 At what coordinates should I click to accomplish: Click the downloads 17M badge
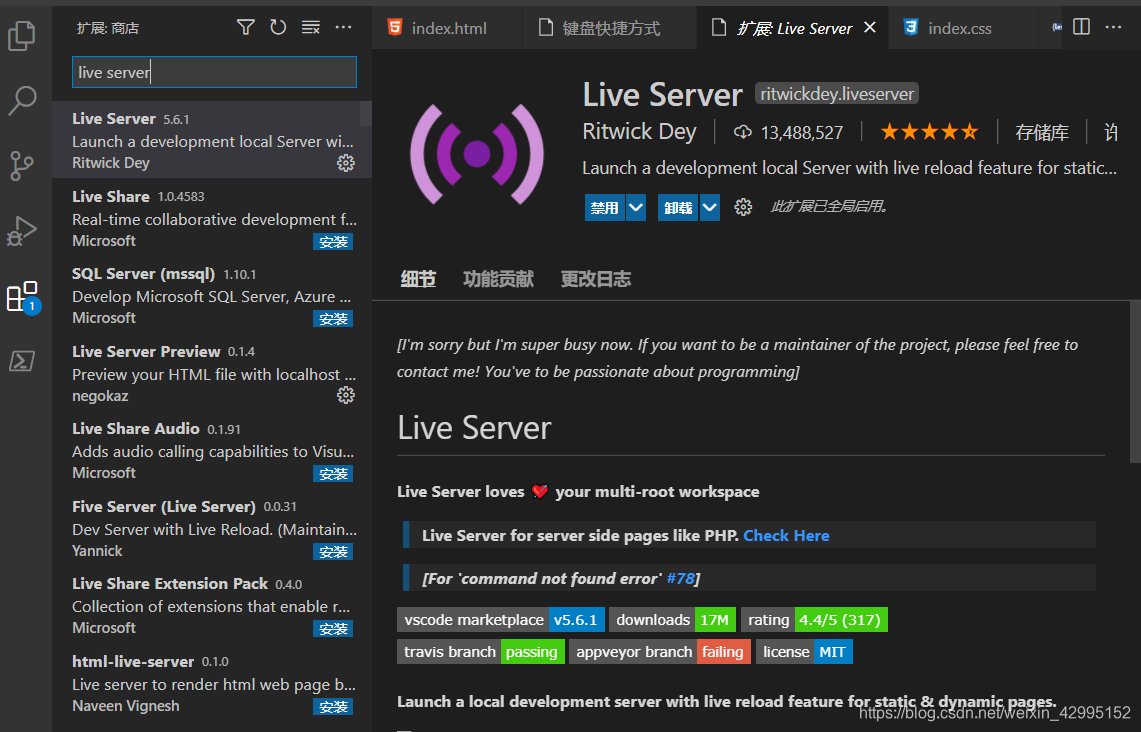(x=672, y=620)
